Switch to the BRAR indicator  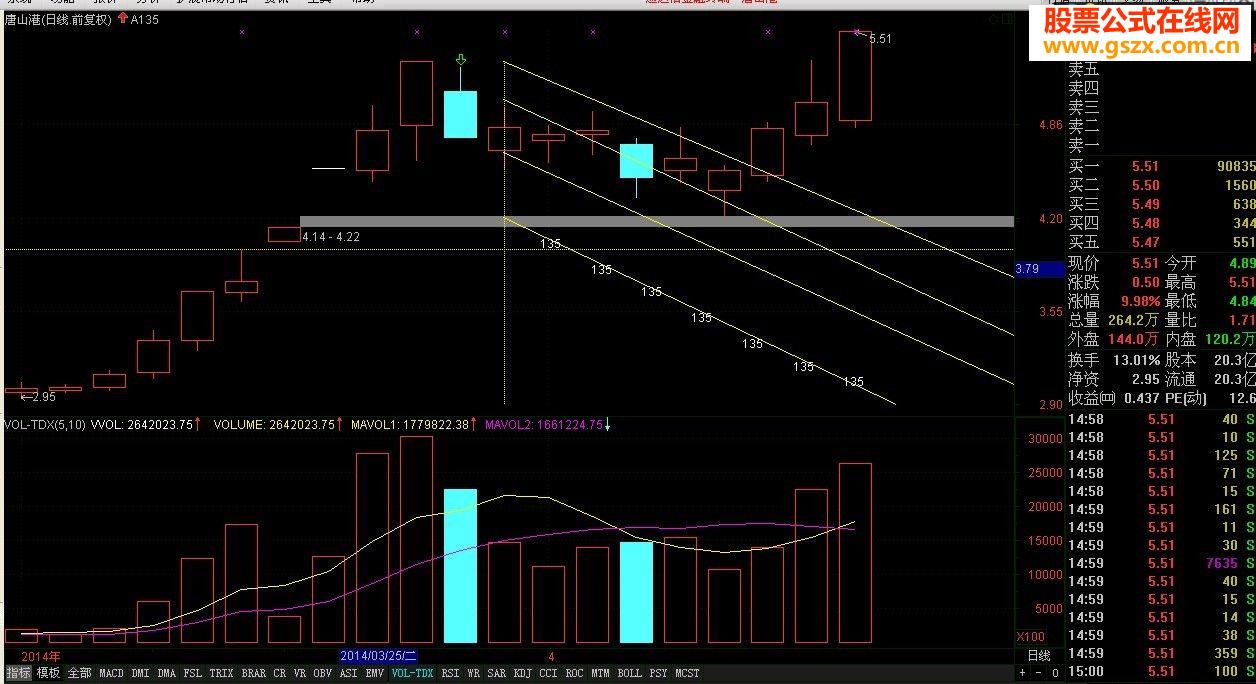pyautogui.click(x=254, y=674)
